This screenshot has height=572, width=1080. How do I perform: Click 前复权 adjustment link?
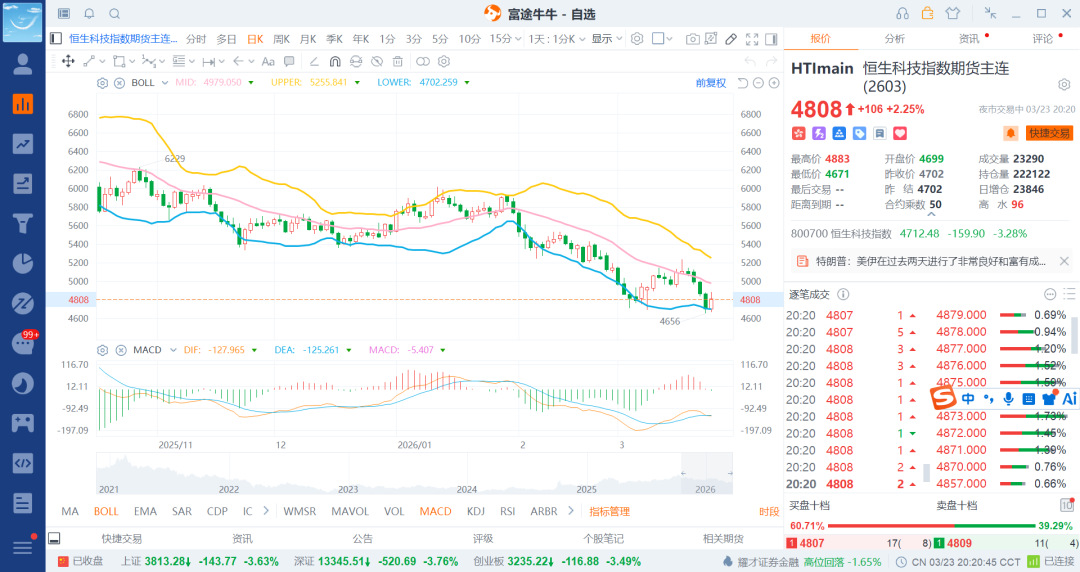[711, 83]
